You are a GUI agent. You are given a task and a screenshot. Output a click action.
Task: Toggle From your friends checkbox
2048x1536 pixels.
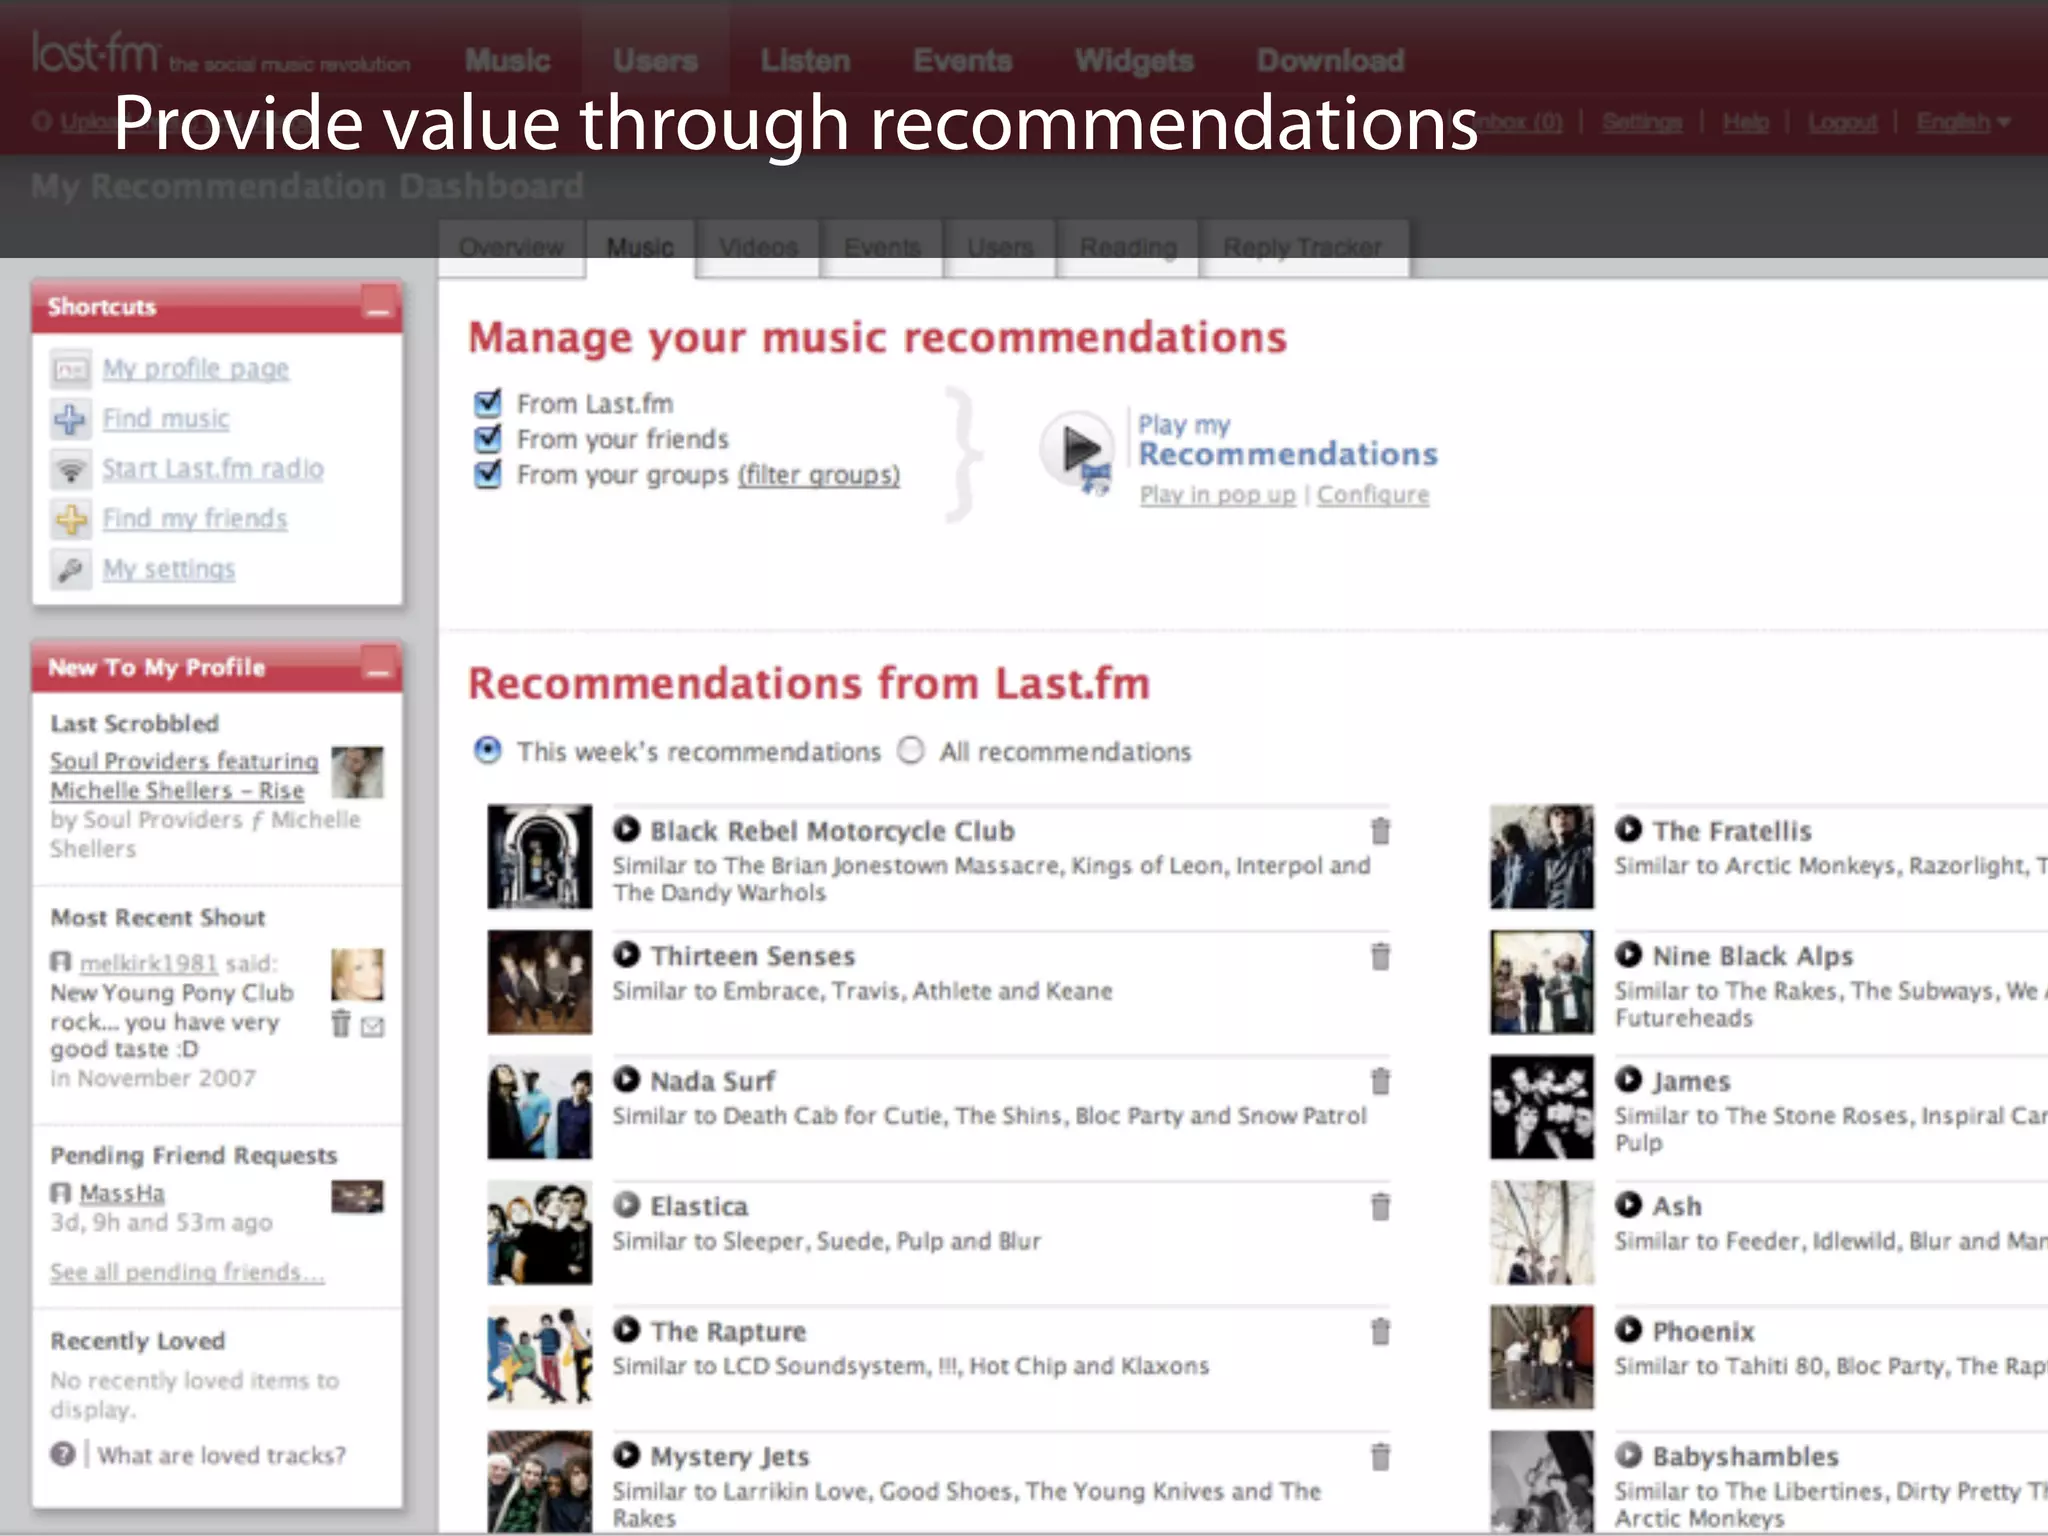coord(488,438)
